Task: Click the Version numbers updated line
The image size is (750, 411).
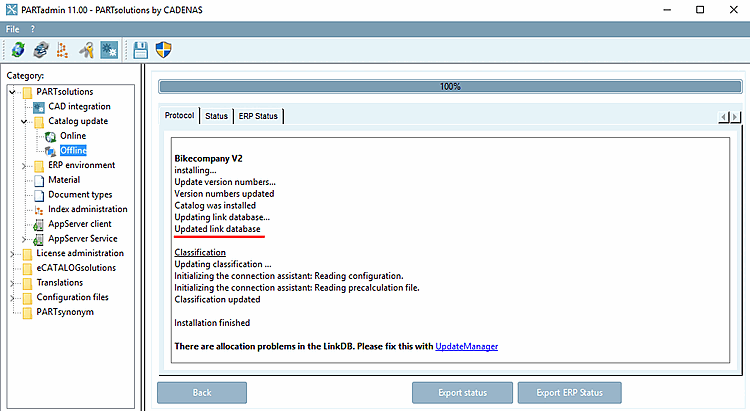Action: tap(224, 194)
